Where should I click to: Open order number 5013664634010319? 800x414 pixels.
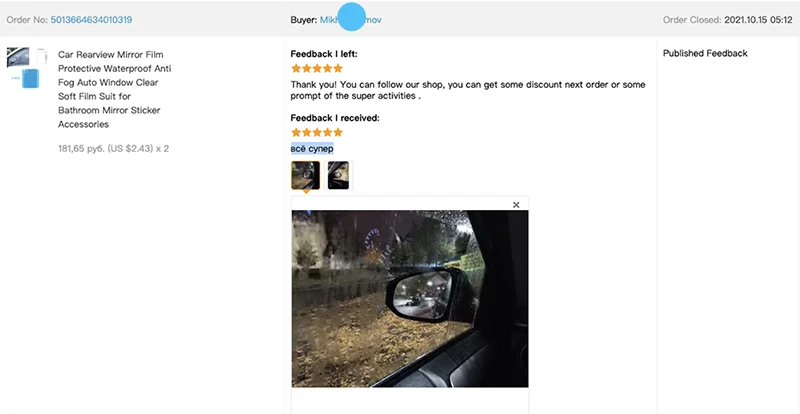coord(91,20)
